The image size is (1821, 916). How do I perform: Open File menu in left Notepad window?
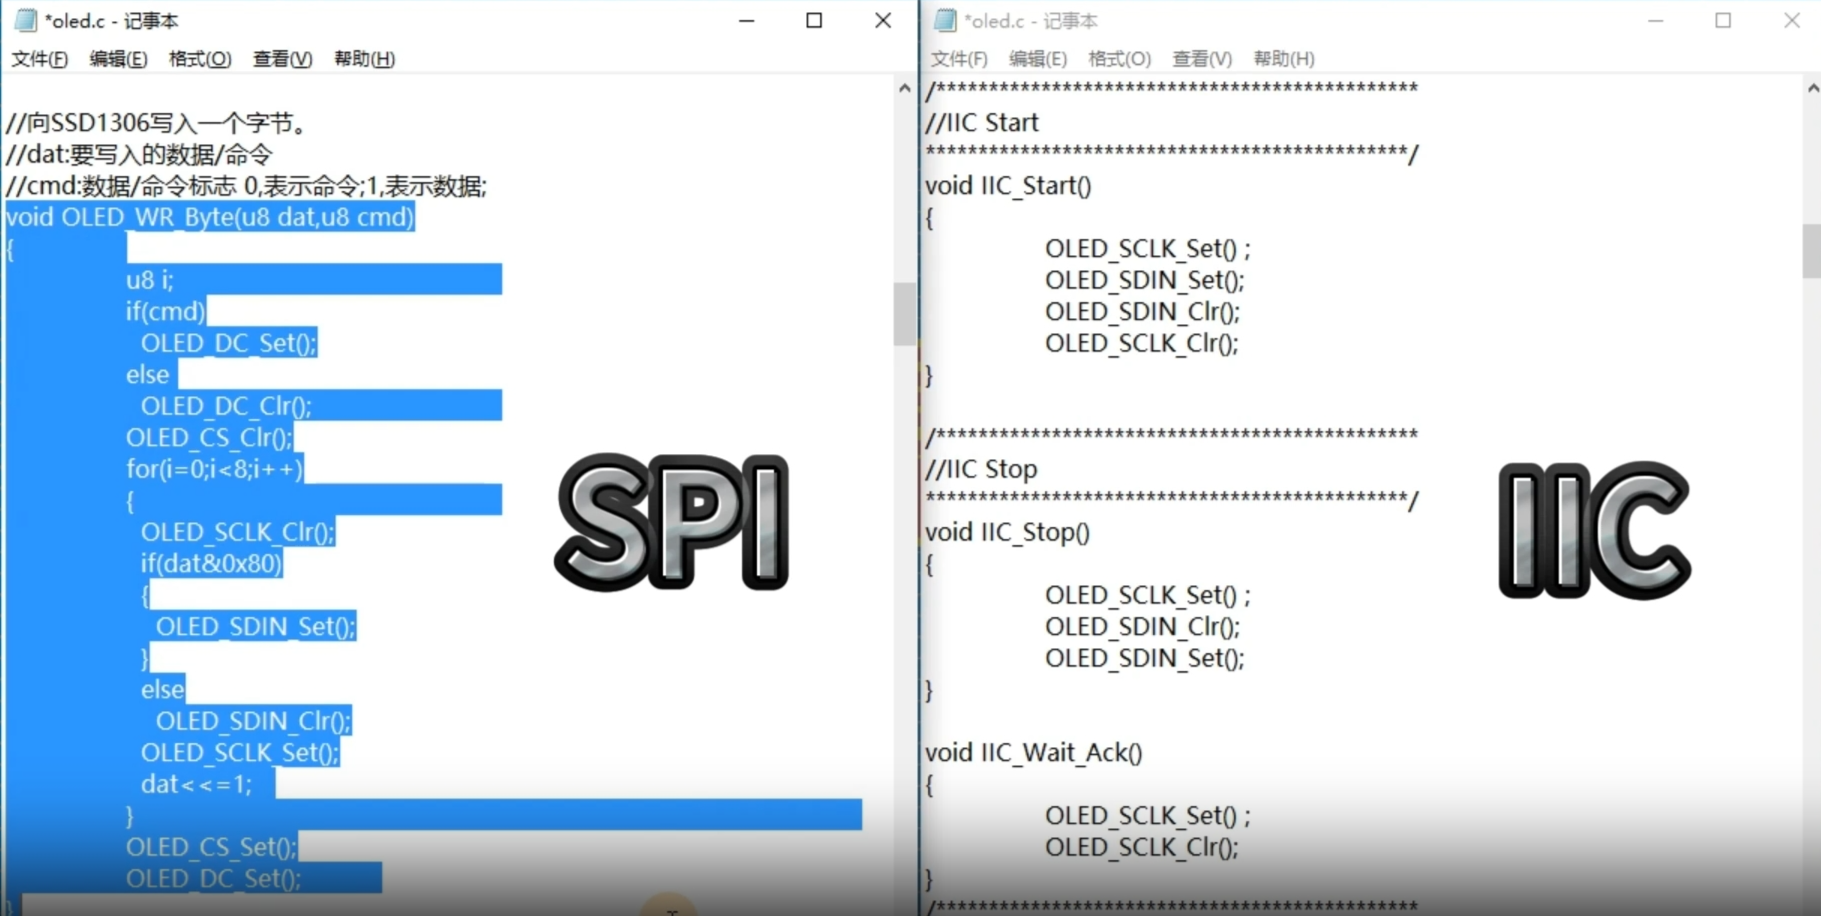pos(40,59)
